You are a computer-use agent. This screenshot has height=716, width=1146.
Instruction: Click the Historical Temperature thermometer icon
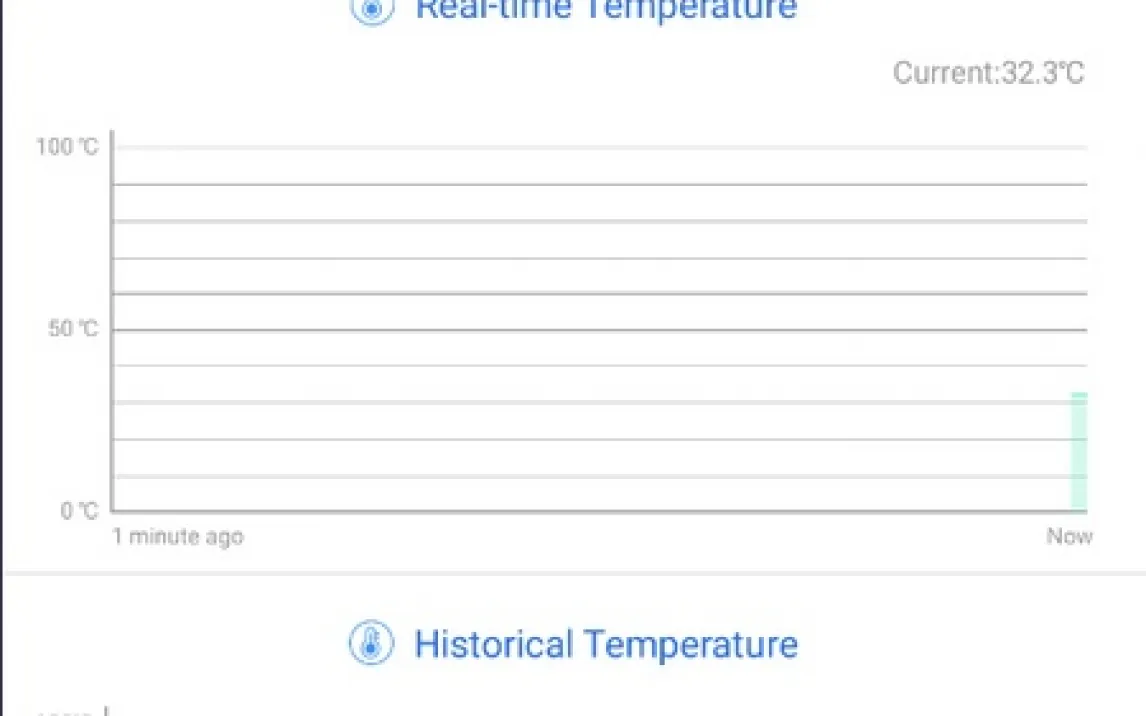coord(371,643)
